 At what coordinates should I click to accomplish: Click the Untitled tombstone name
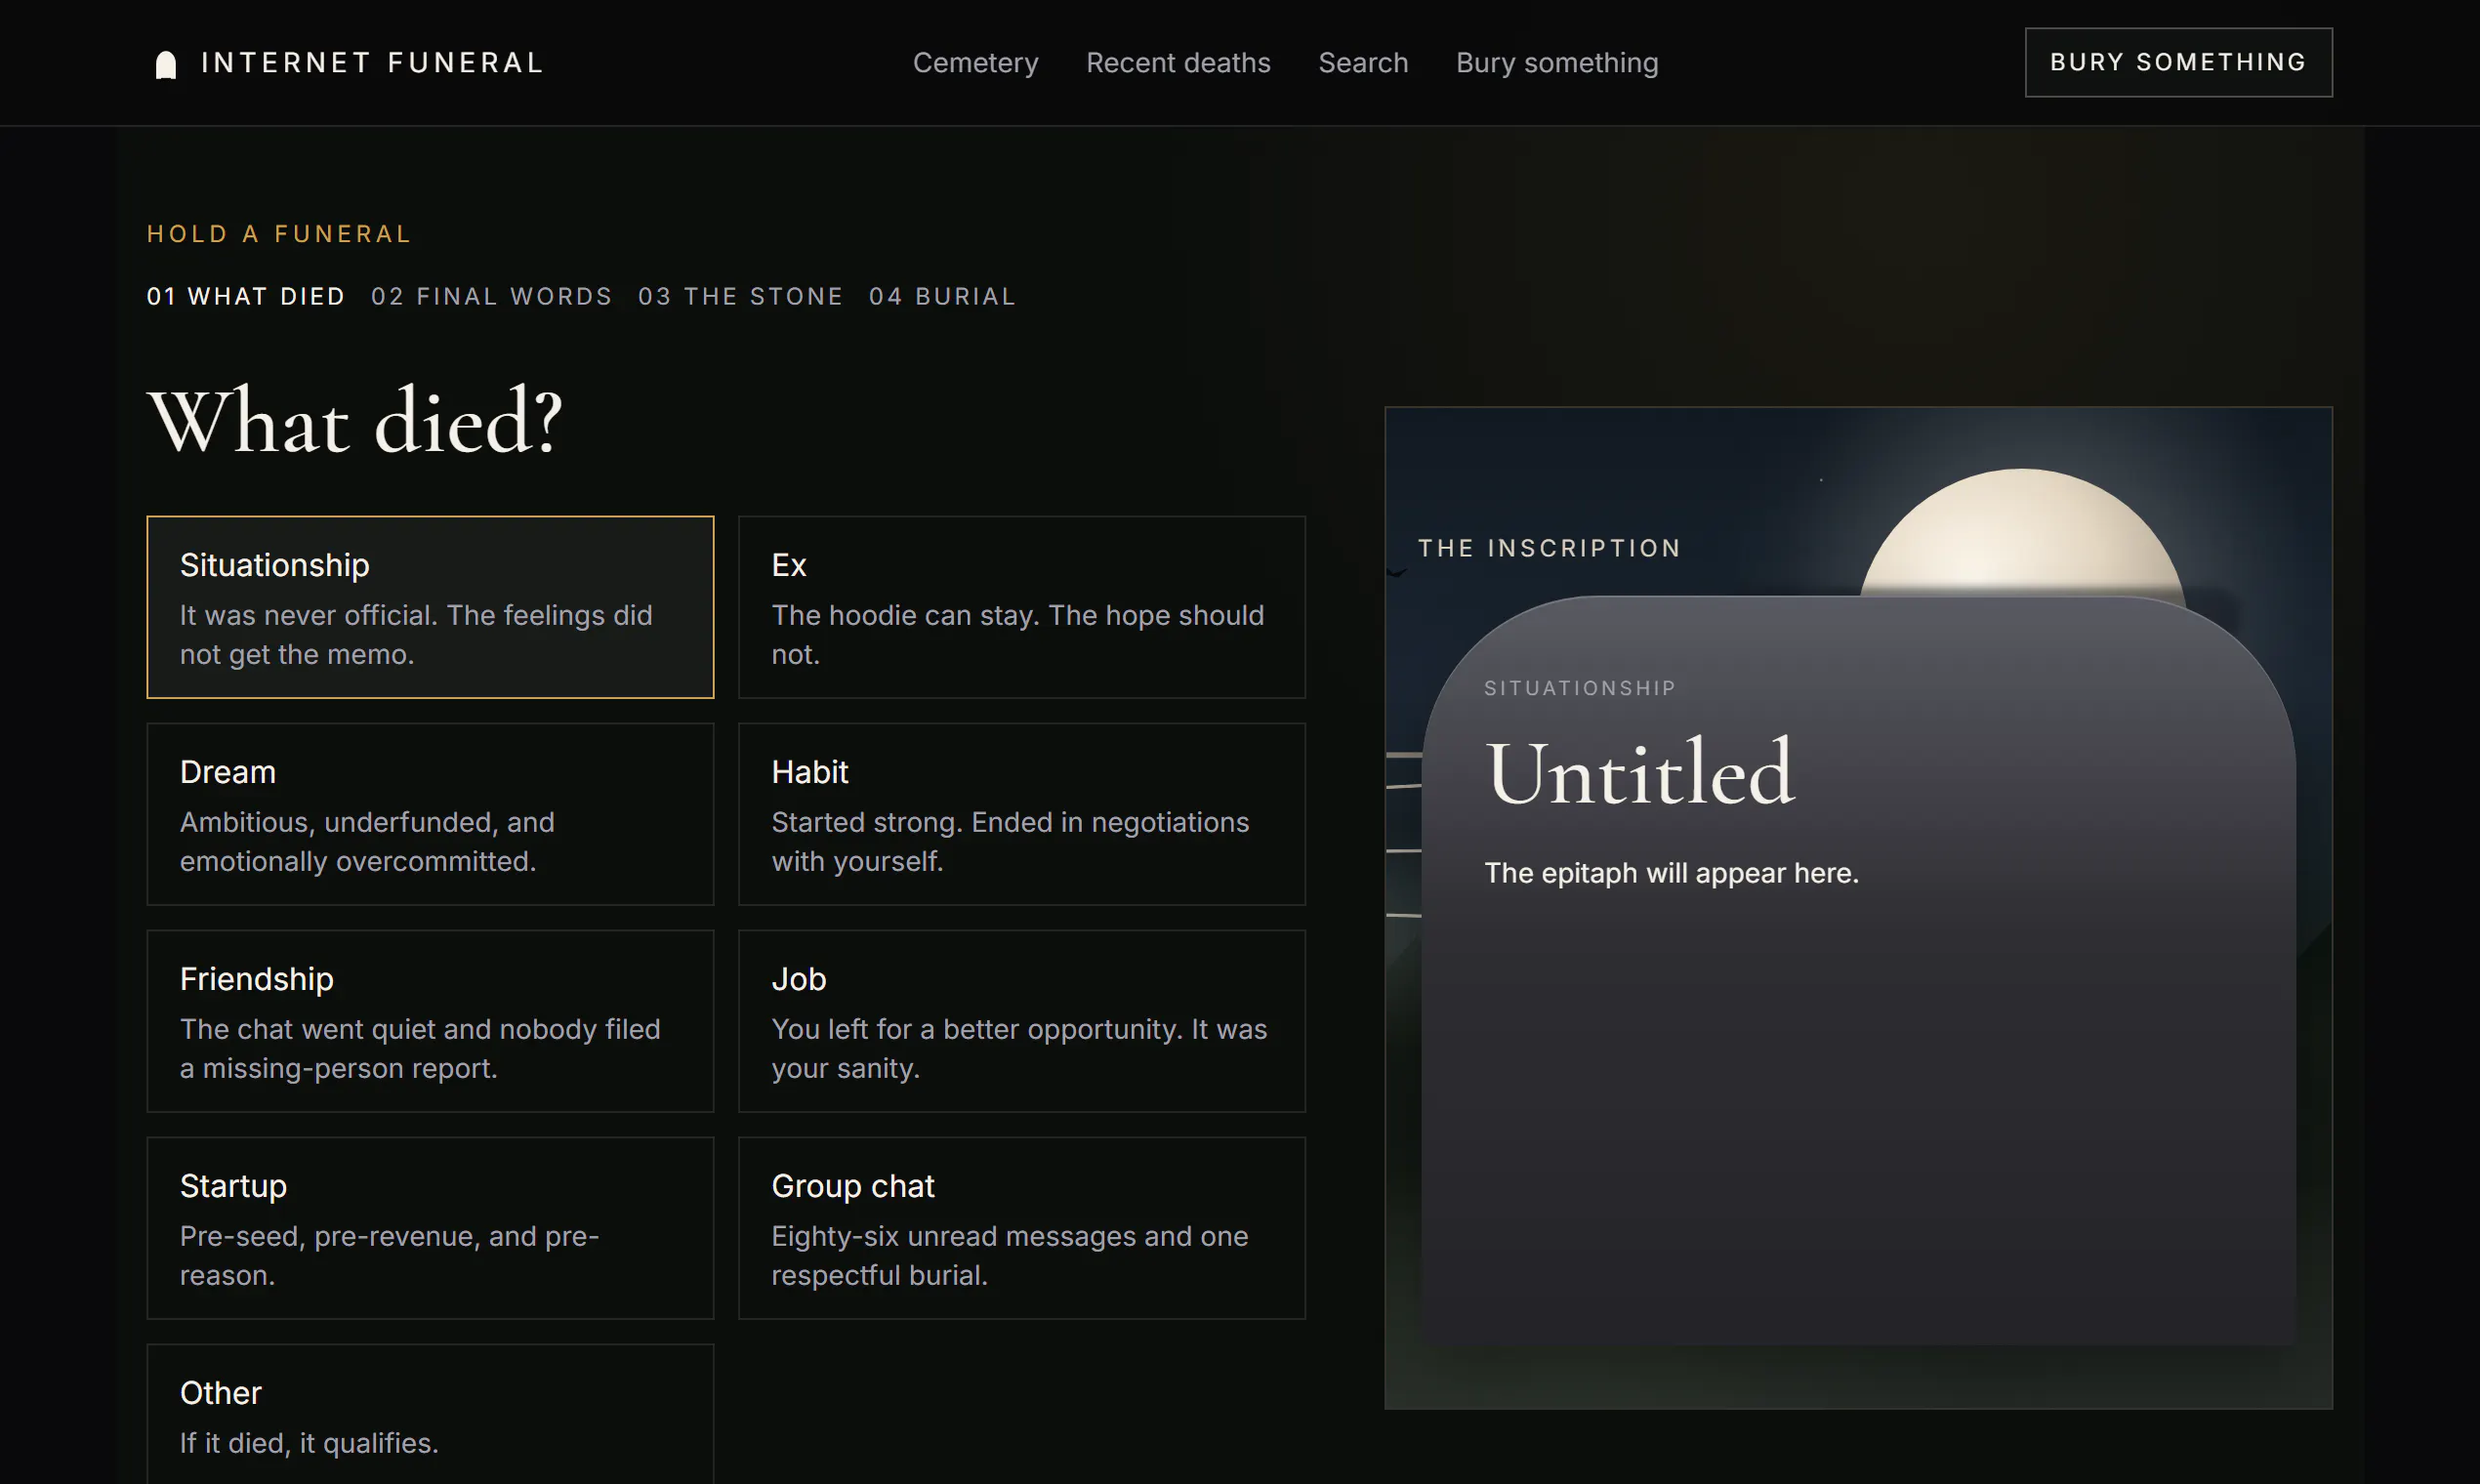click(1640, 772)
